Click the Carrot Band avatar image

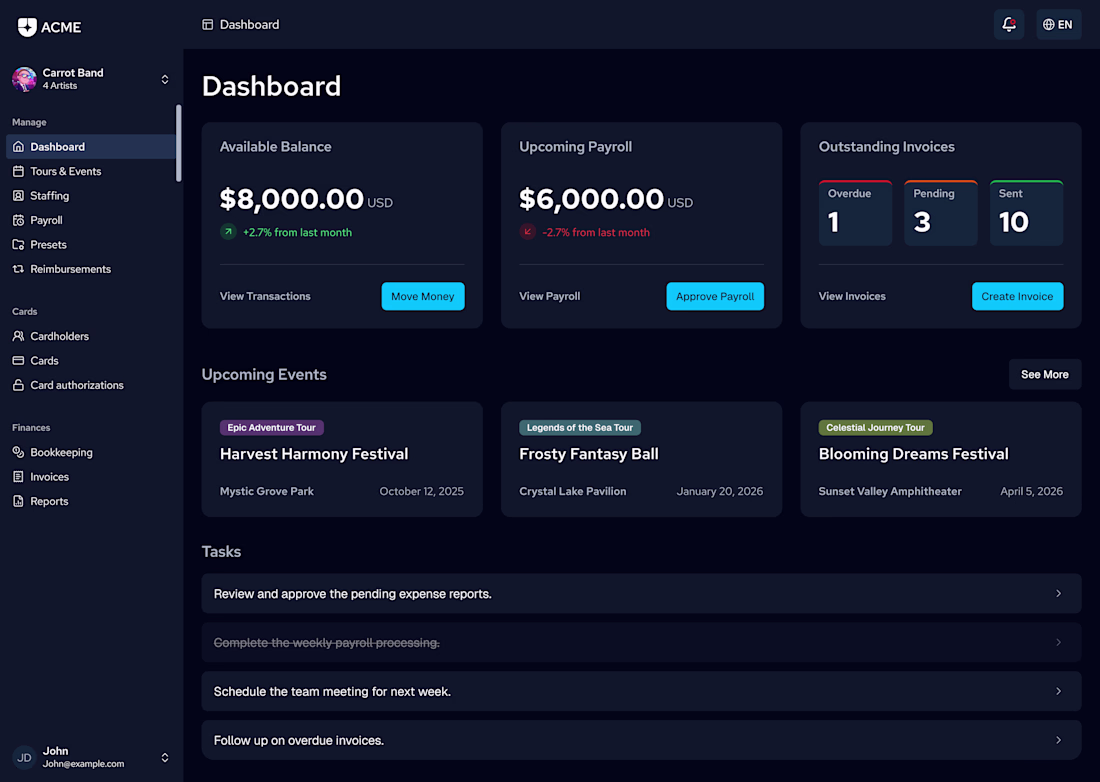tap(25, 79)
